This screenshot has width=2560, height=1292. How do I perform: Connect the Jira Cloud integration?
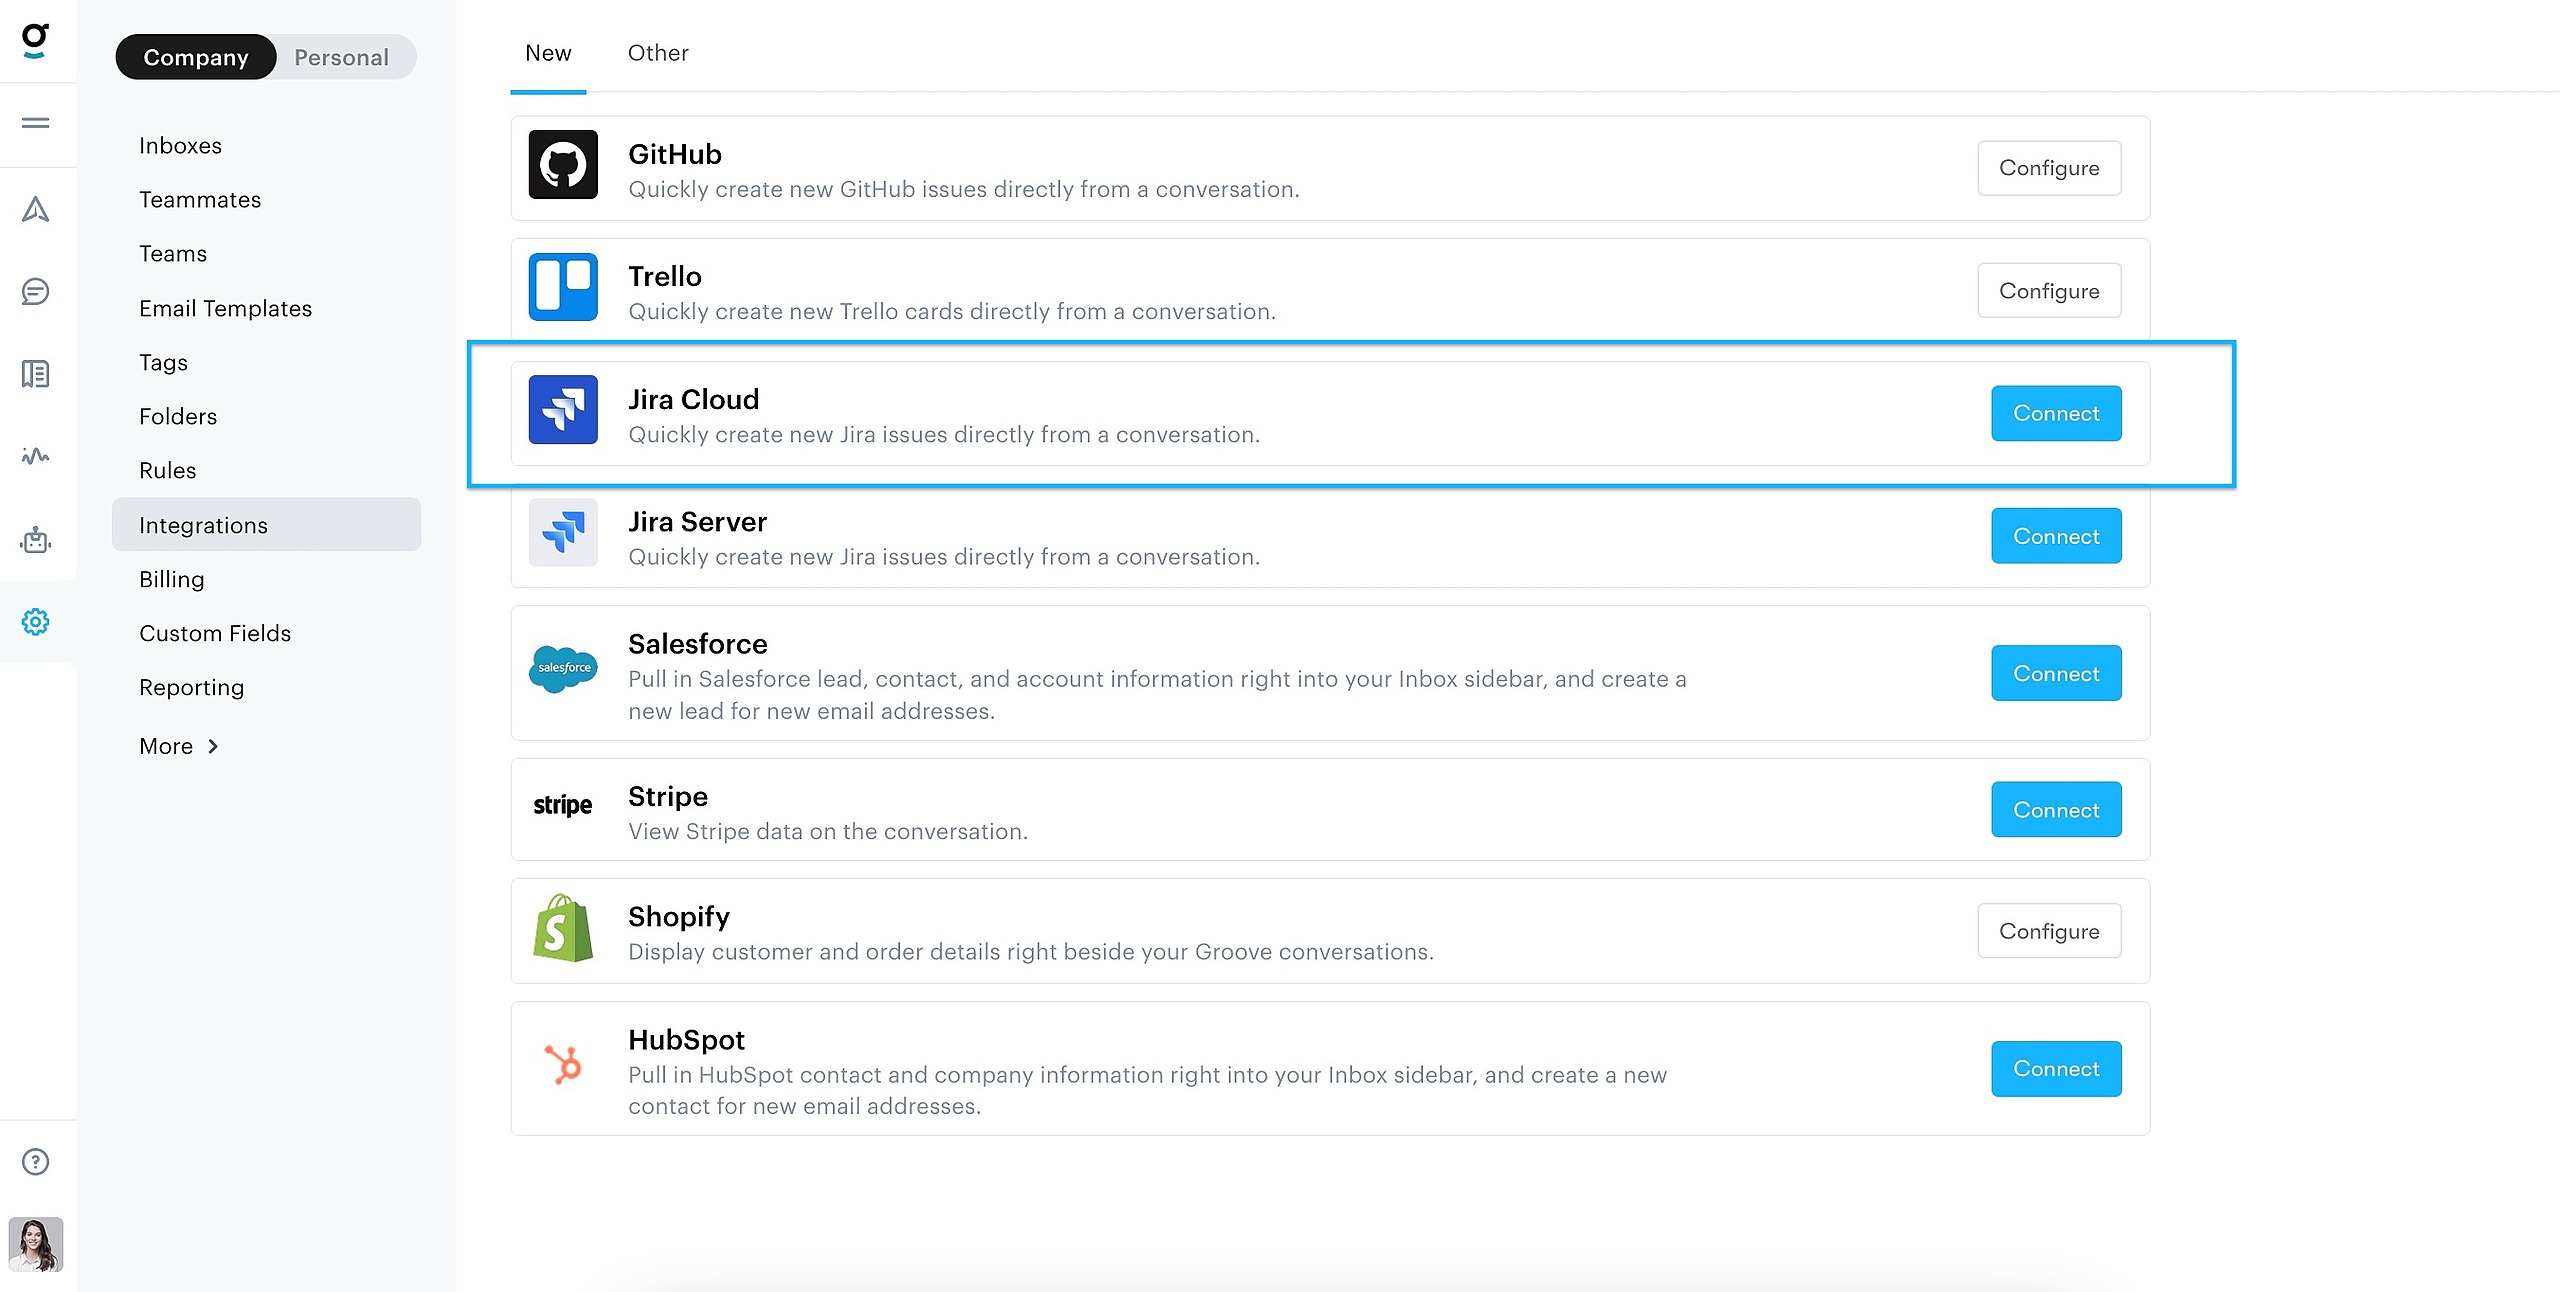pos(2056,413)
